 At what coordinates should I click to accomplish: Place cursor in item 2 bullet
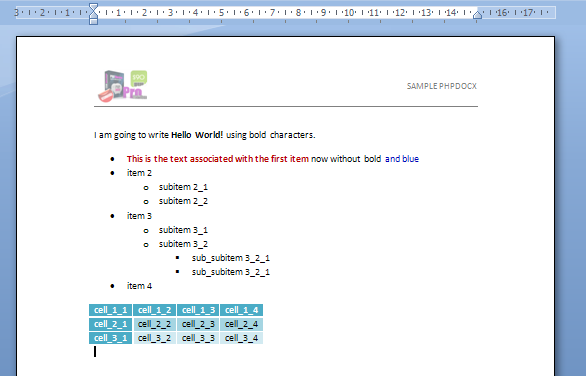[139, 173]
